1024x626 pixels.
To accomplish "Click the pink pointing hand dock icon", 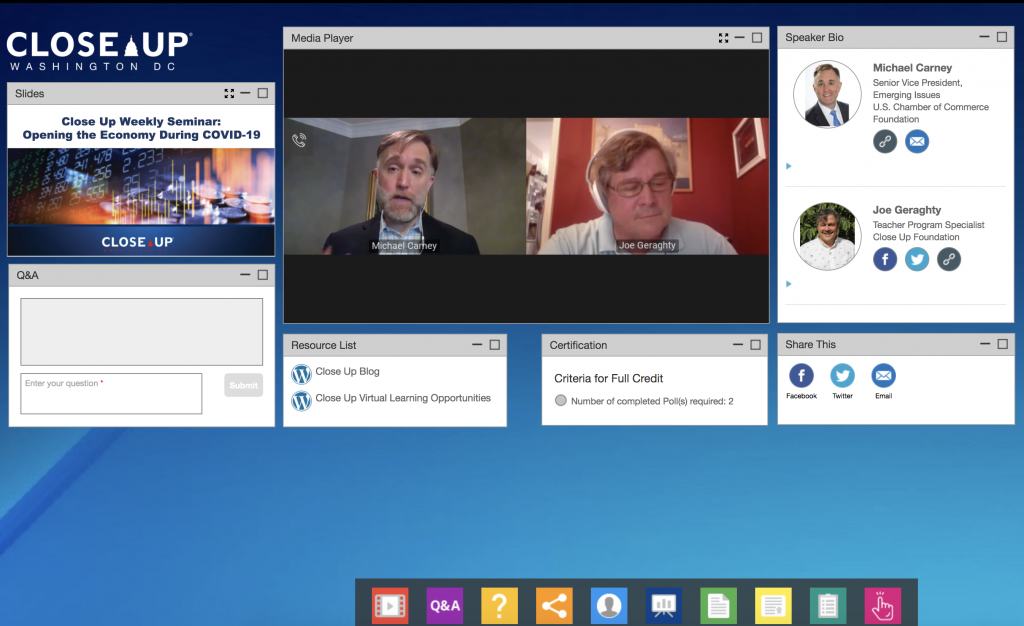I will [x=882, y=605].
